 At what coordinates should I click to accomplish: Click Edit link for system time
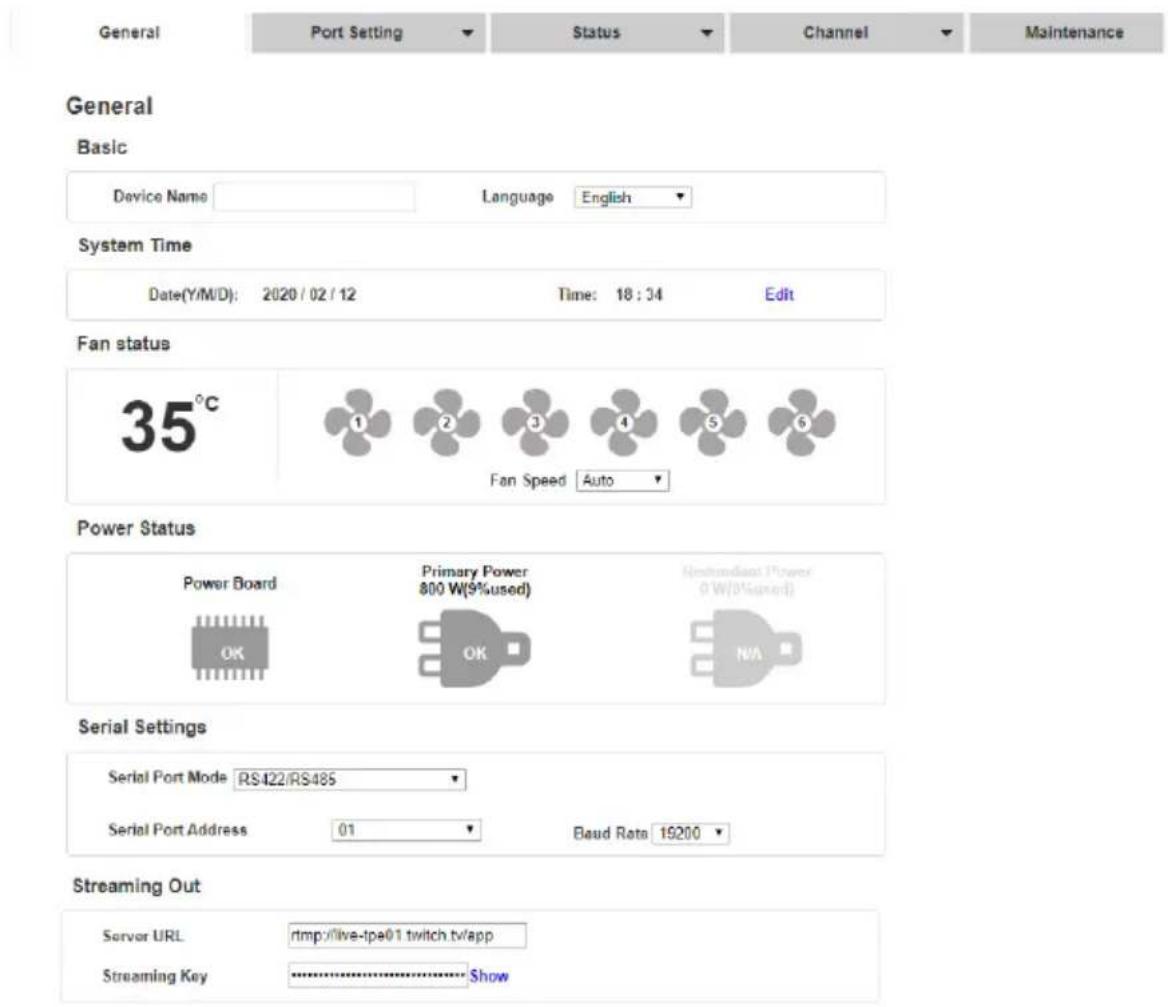779,294
